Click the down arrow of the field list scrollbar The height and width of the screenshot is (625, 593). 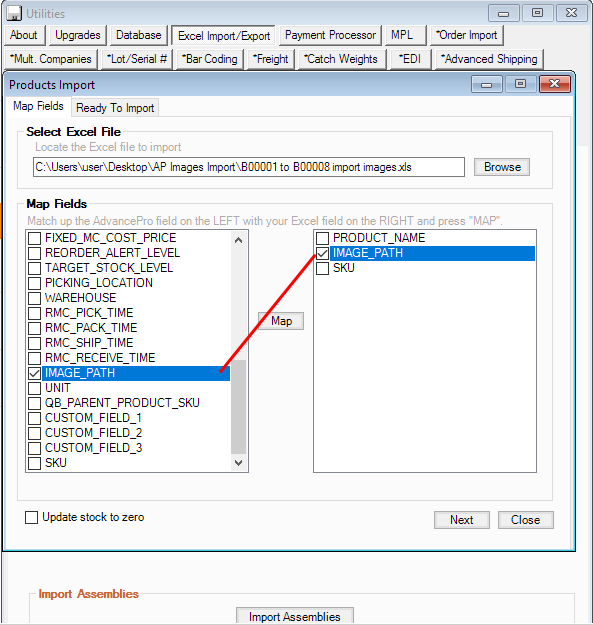(x=238, y=463)
